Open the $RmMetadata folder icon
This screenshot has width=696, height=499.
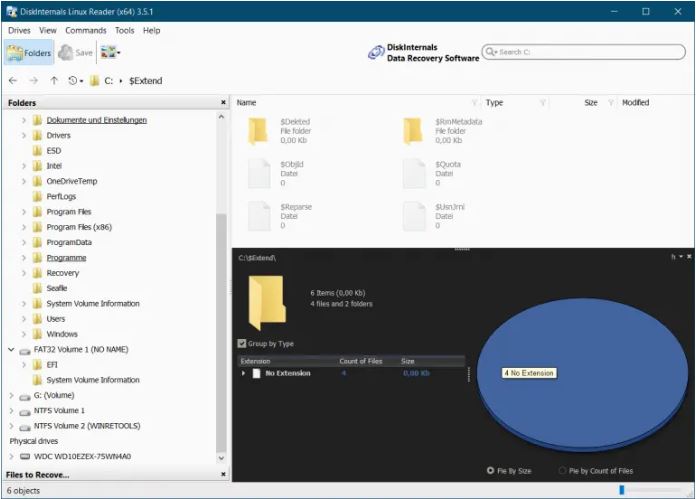click(x=413, y=131)
